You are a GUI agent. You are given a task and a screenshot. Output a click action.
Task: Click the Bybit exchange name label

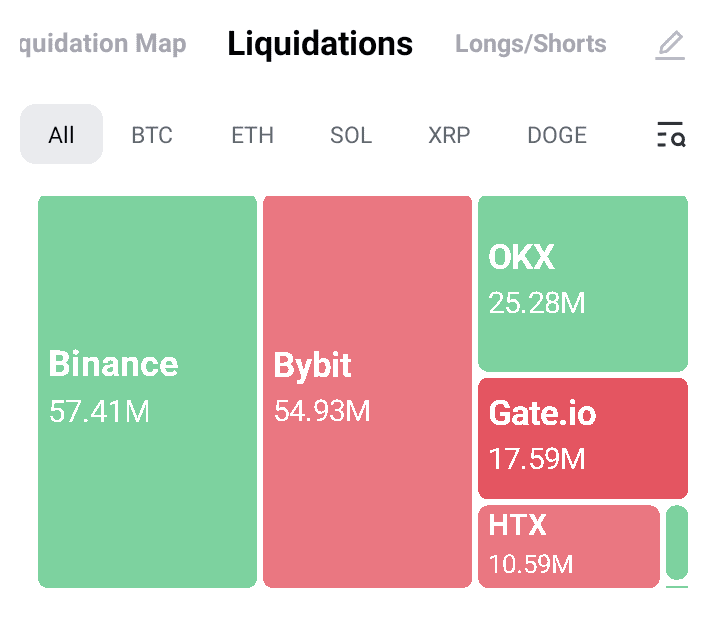312,366
